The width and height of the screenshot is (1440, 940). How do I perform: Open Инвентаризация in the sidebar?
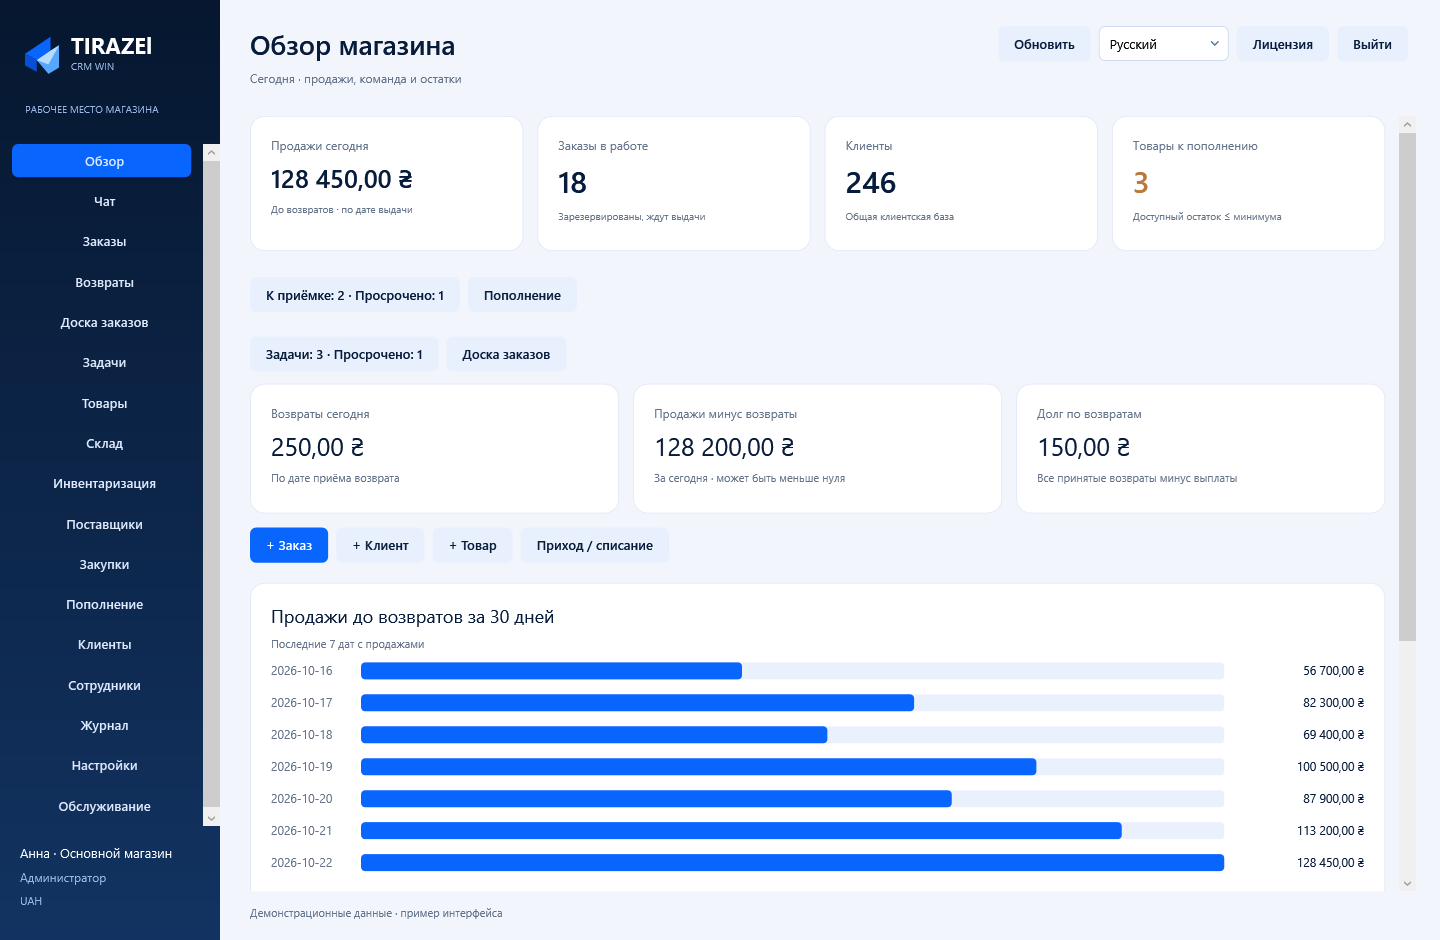[102, 483]
